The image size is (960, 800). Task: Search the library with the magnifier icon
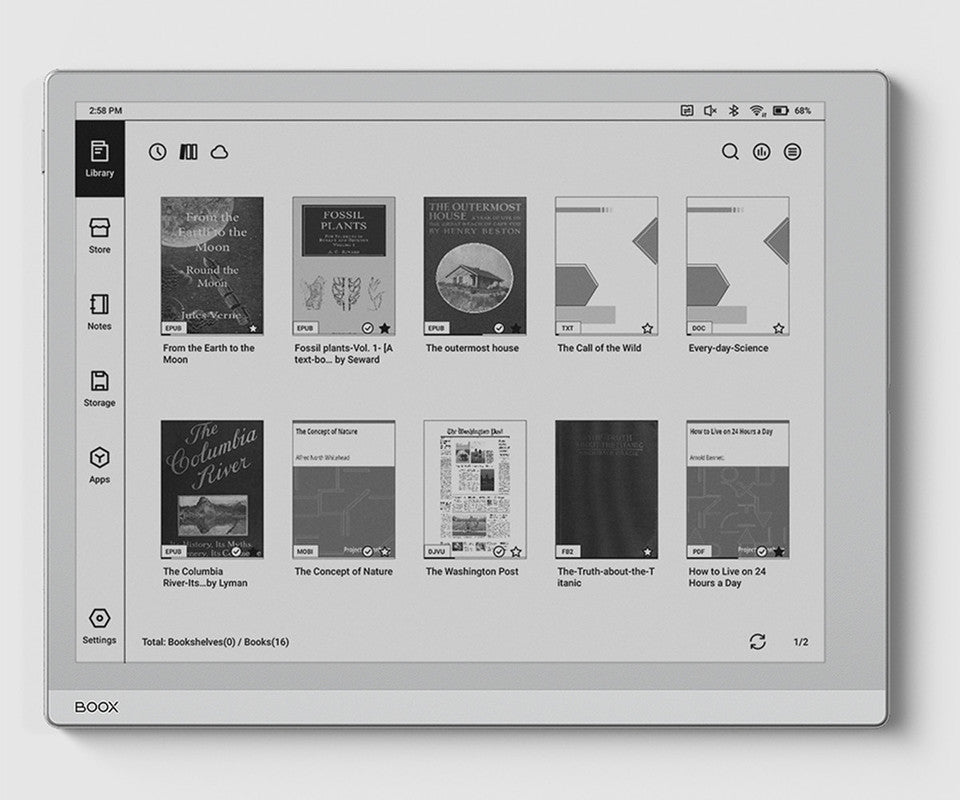[731, 152]
